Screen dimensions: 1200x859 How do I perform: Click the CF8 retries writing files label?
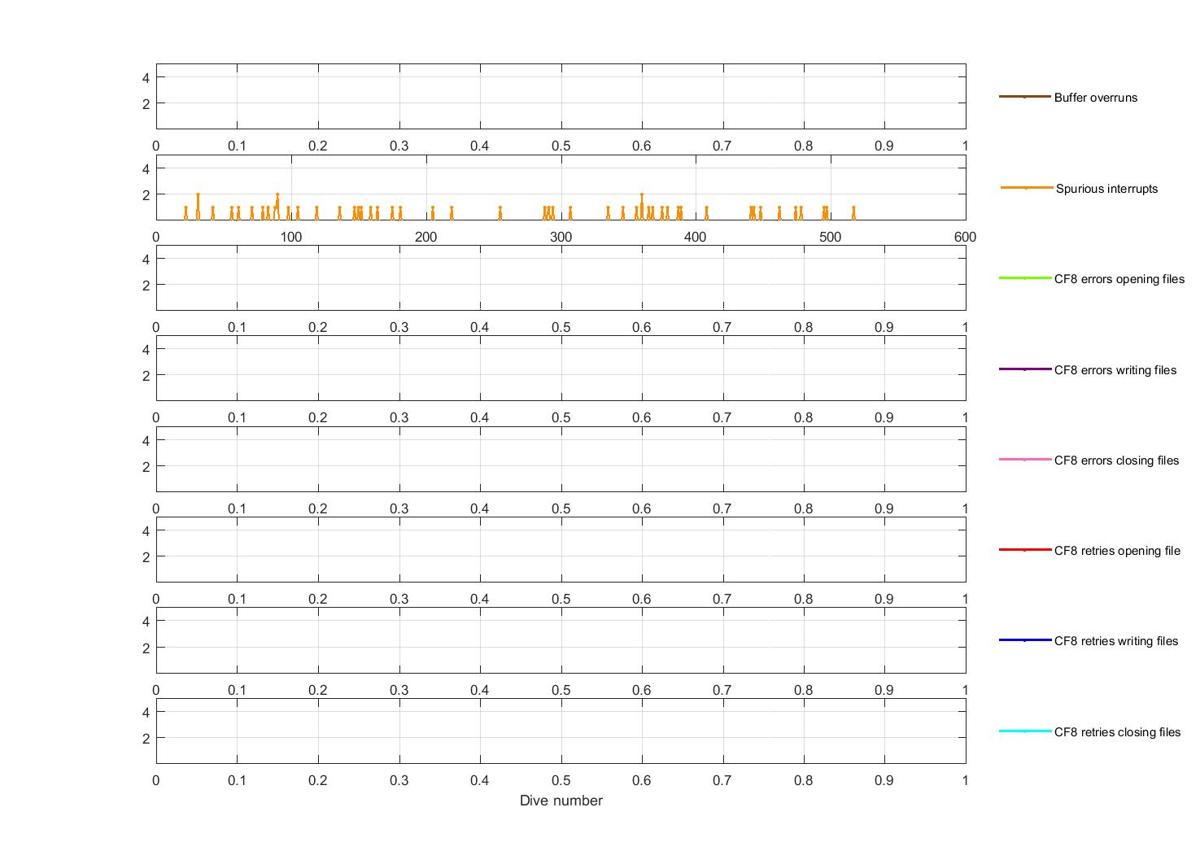pyautogui.click(x=1116, y=640)
